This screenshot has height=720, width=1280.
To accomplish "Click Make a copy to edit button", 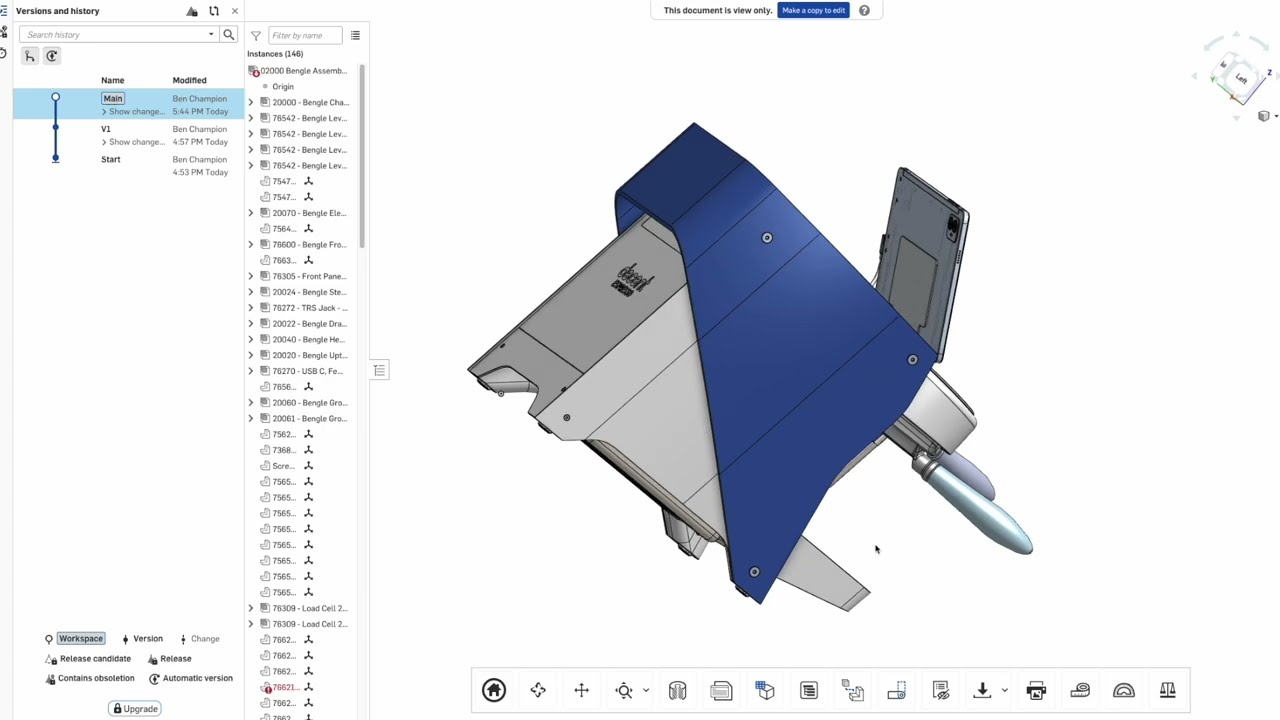I will click(814, 10).
